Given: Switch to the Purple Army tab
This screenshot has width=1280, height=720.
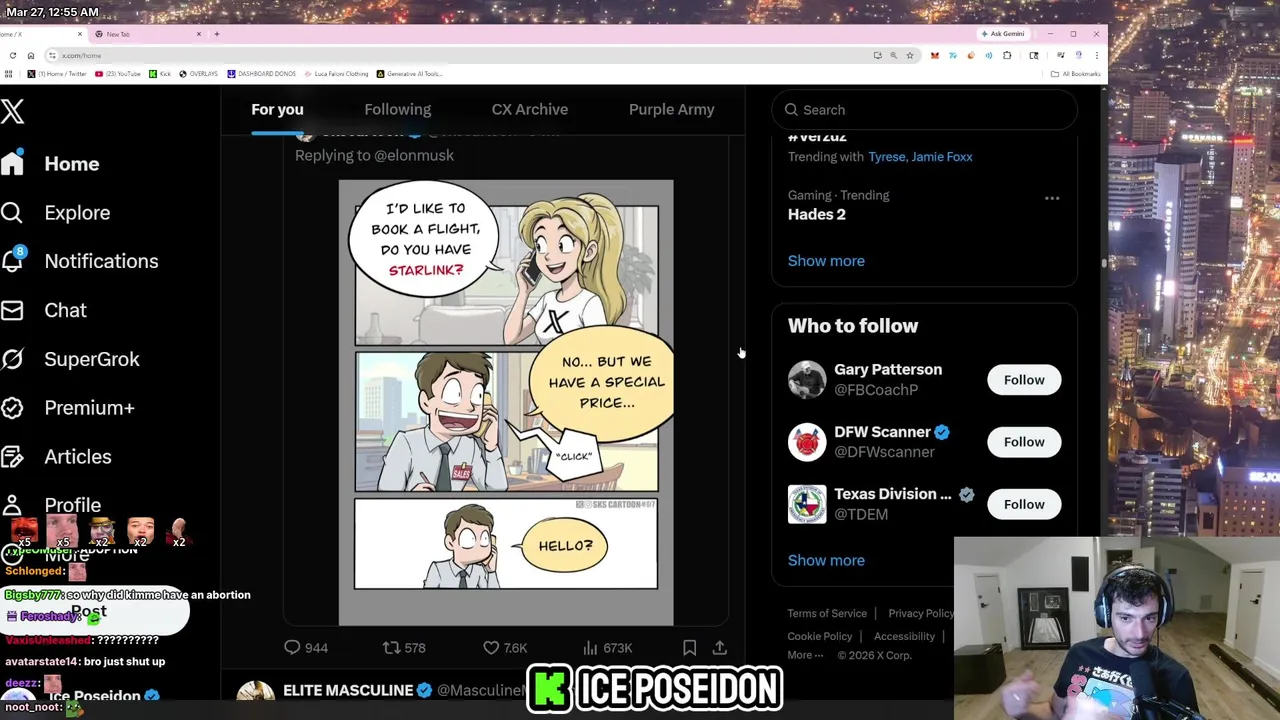Looking at the screenshot, I should point(671,109).
